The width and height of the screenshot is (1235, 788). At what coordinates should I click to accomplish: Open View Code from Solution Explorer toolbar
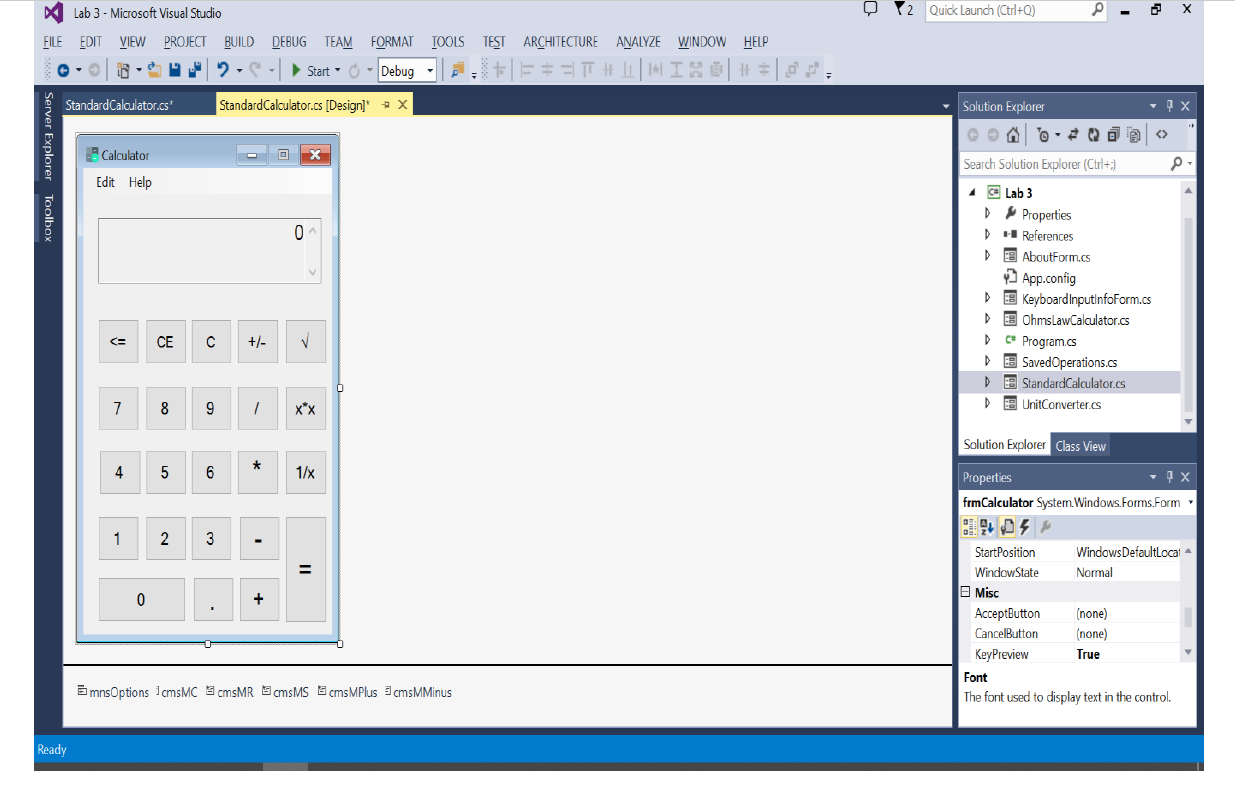tap(1162, 134)
